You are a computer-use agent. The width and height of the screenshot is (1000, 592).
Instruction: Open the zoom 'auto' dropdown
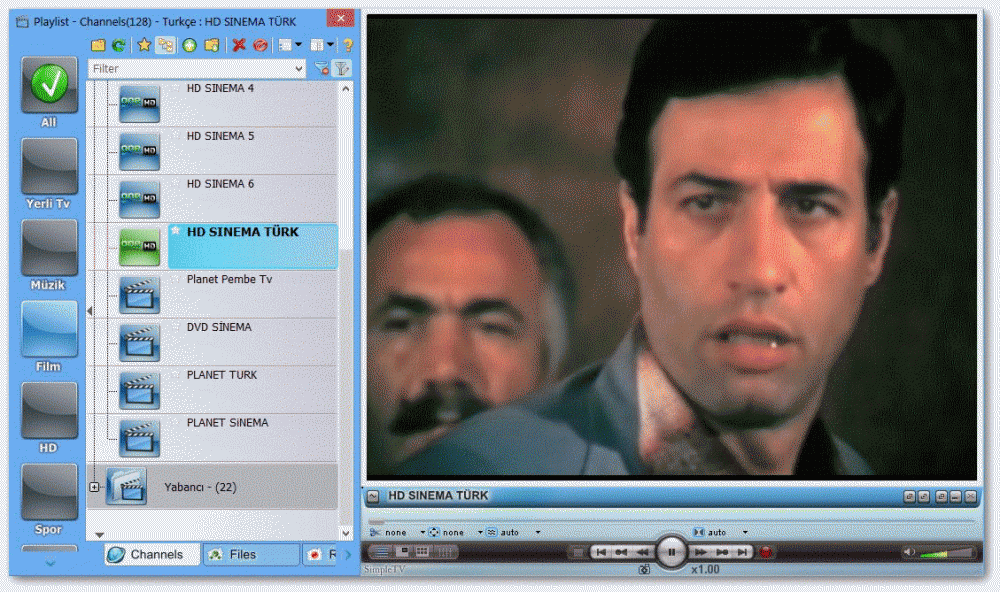coord(745,532)
